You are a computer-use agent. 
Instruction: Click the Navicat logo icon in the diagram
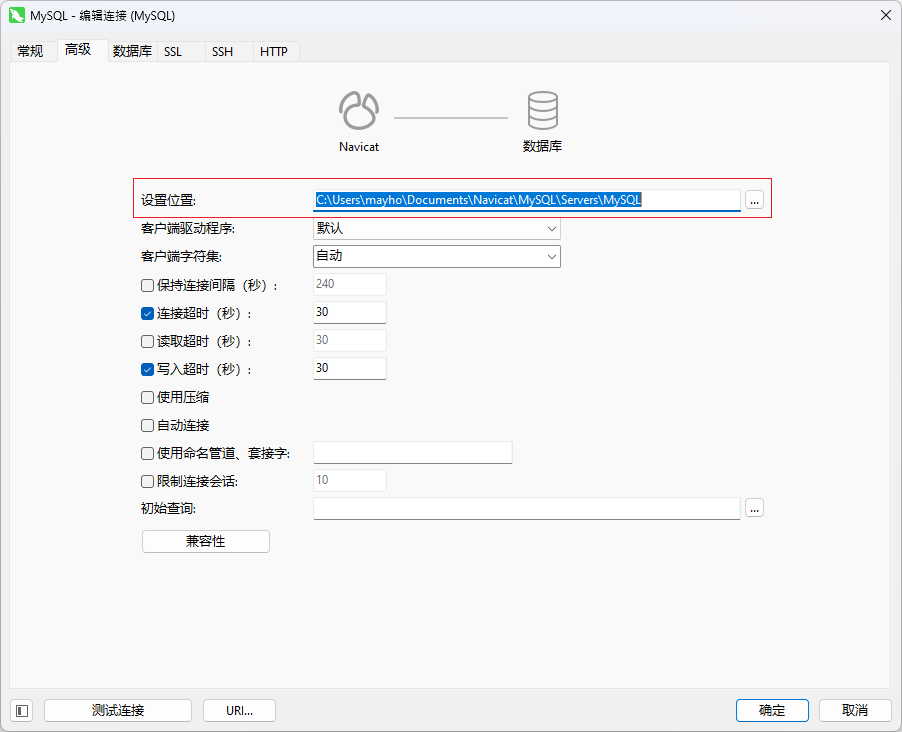pyautogui.click(x=358, y=110)
